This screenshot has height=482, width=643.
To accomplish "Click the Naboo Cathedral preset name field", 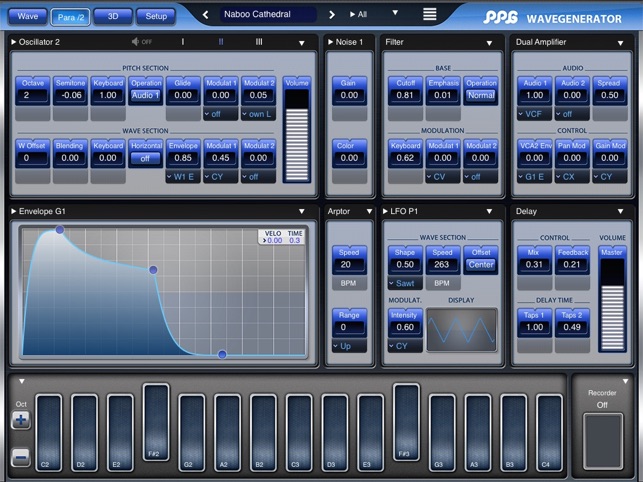I will (269, 14).
